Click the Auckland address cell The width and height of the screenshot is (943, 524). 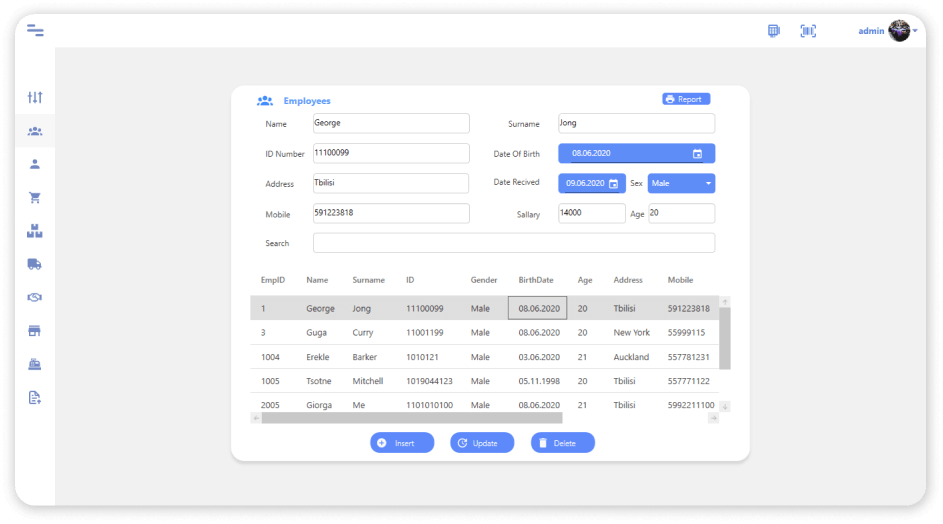click(631, 357)
